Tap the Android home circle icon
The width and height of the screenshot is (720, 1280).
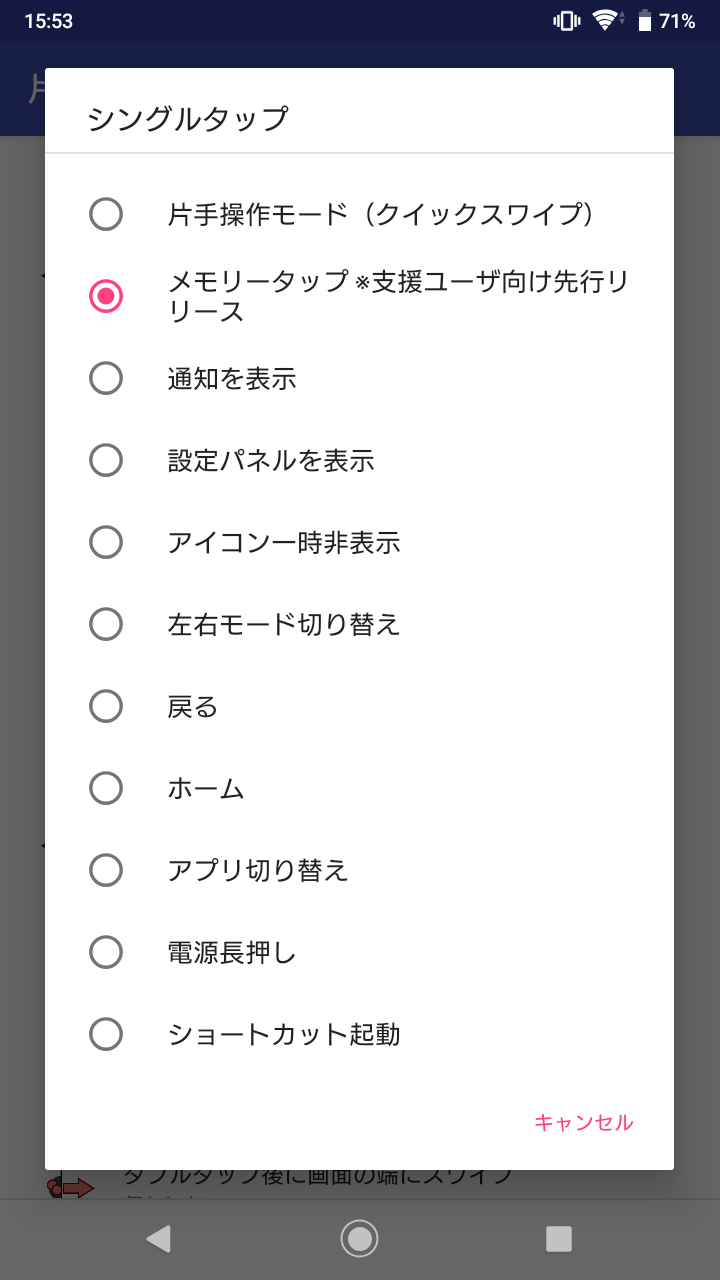coord(359,1239)
